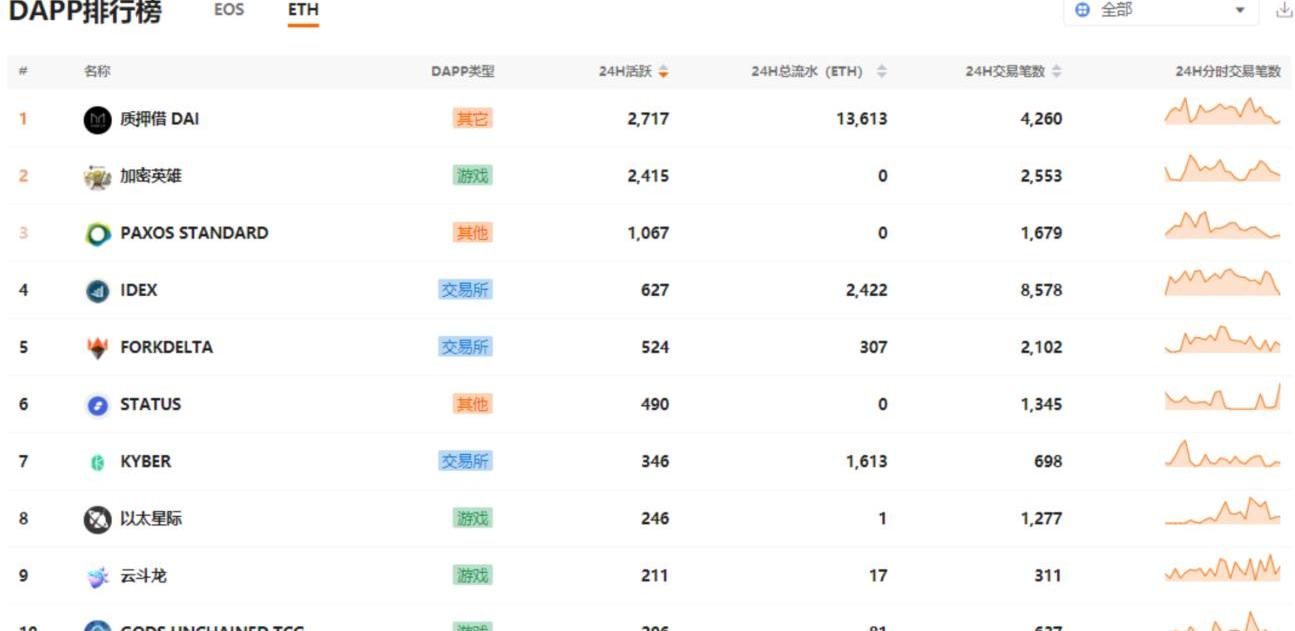Click the sparkline chart for FORKDELTA

point(1222,339)
